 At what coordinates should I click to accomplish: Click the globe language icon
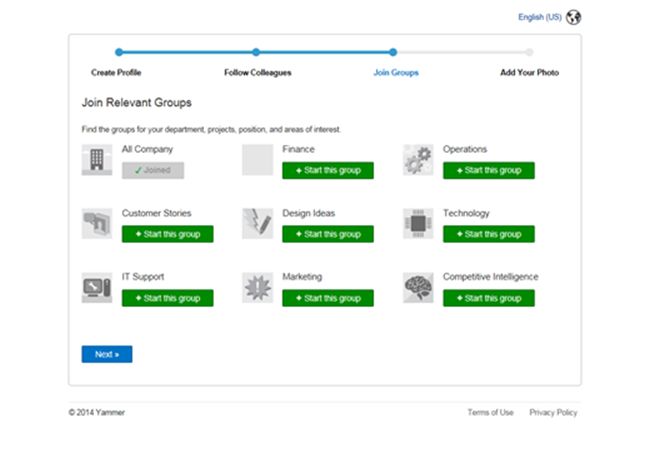pos(573,17)
